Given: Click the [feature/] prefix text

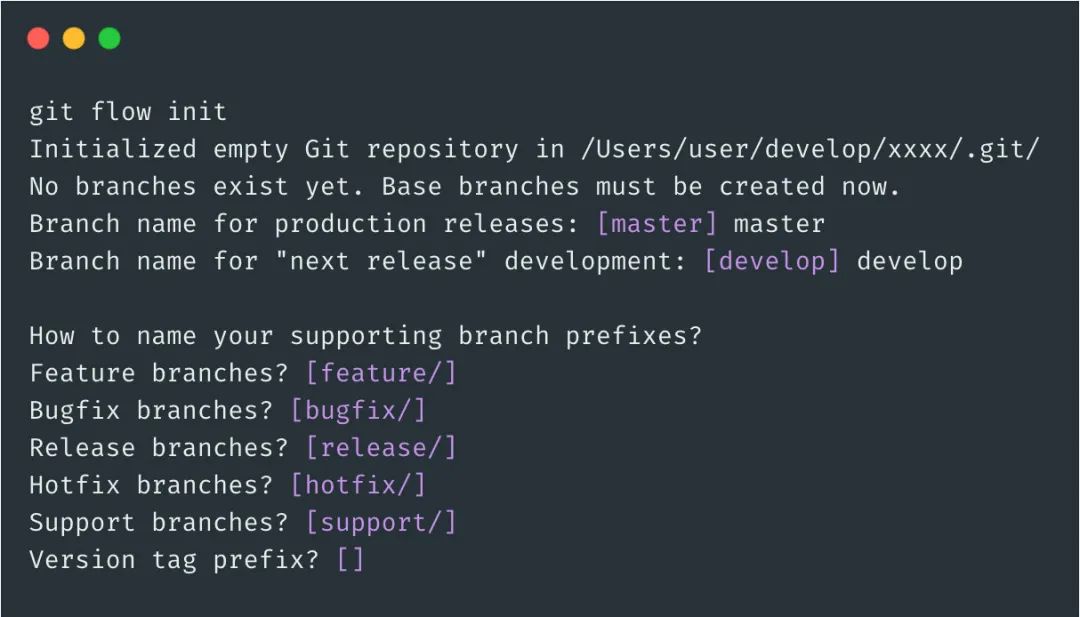Looking at the screenshot, I should coord(381,373).
